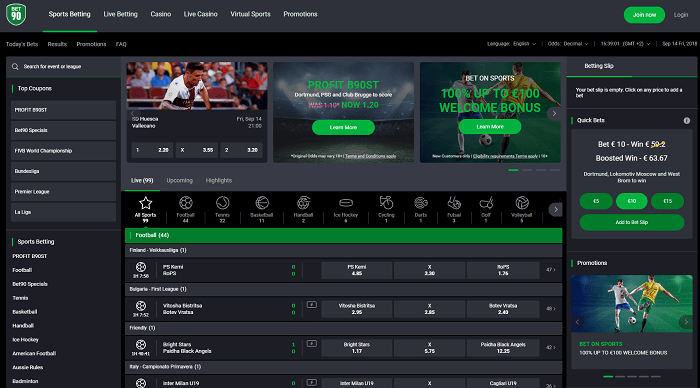Open live stream icon for Vitosha Bistritsa match
Image resolution: width=700 pixels, height=388 pixels.
coord(312,305)
